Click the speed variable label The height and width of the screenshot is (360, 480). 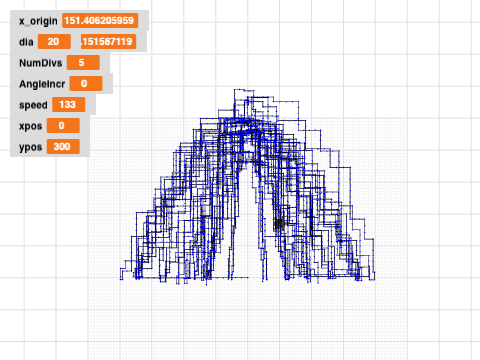click(x=33, y=105)
